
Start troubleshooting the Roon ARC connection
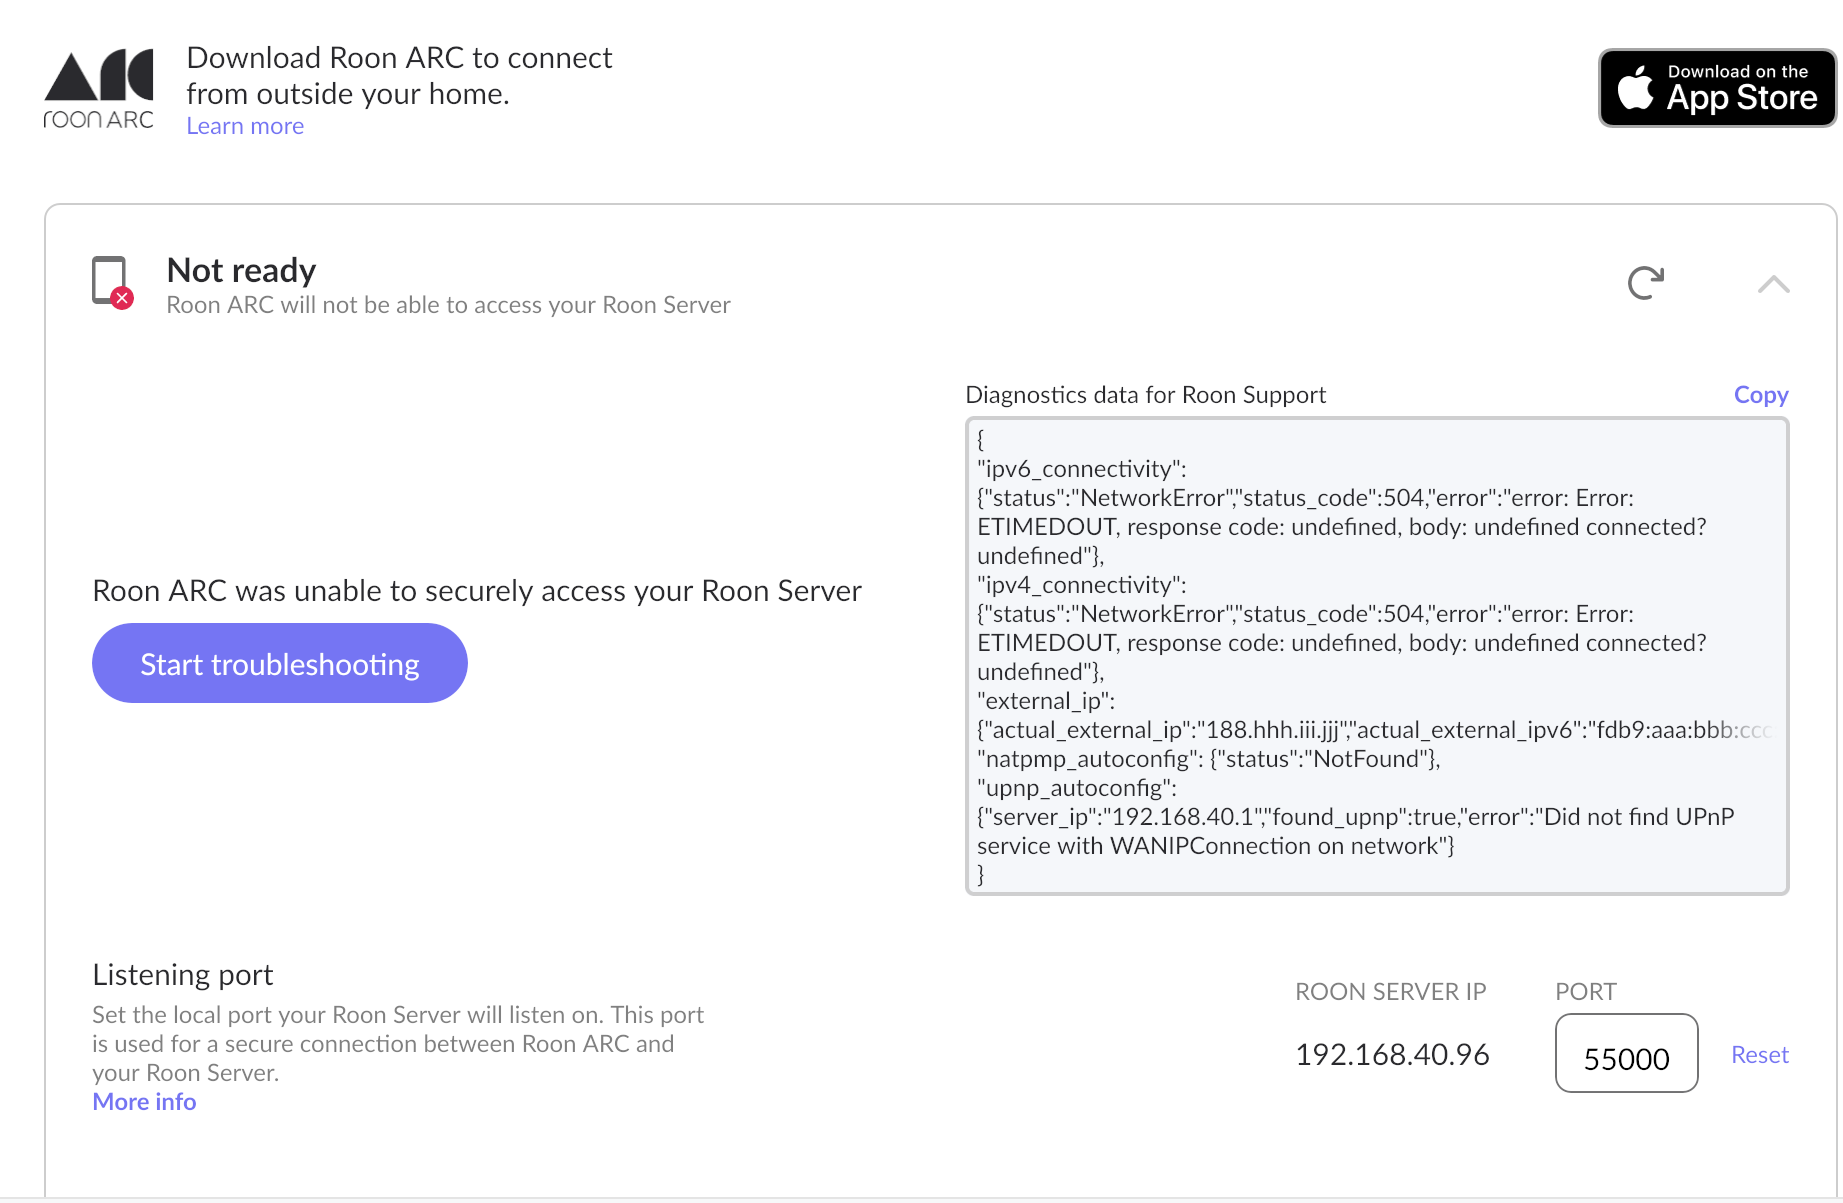(x=280, y=663)
